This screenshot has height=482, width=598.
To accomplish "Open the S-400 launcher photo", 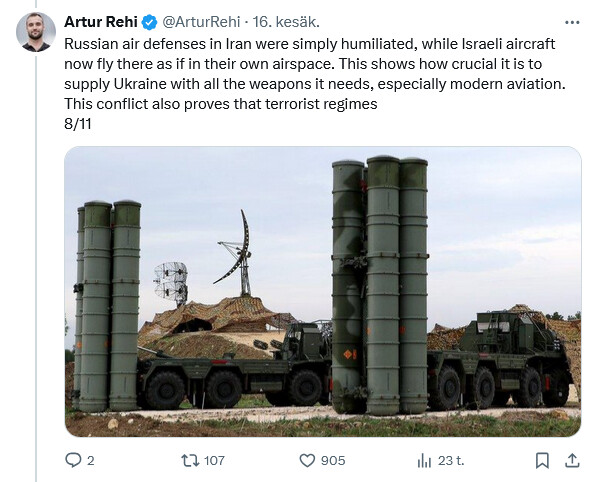I will tap(323, 292).
